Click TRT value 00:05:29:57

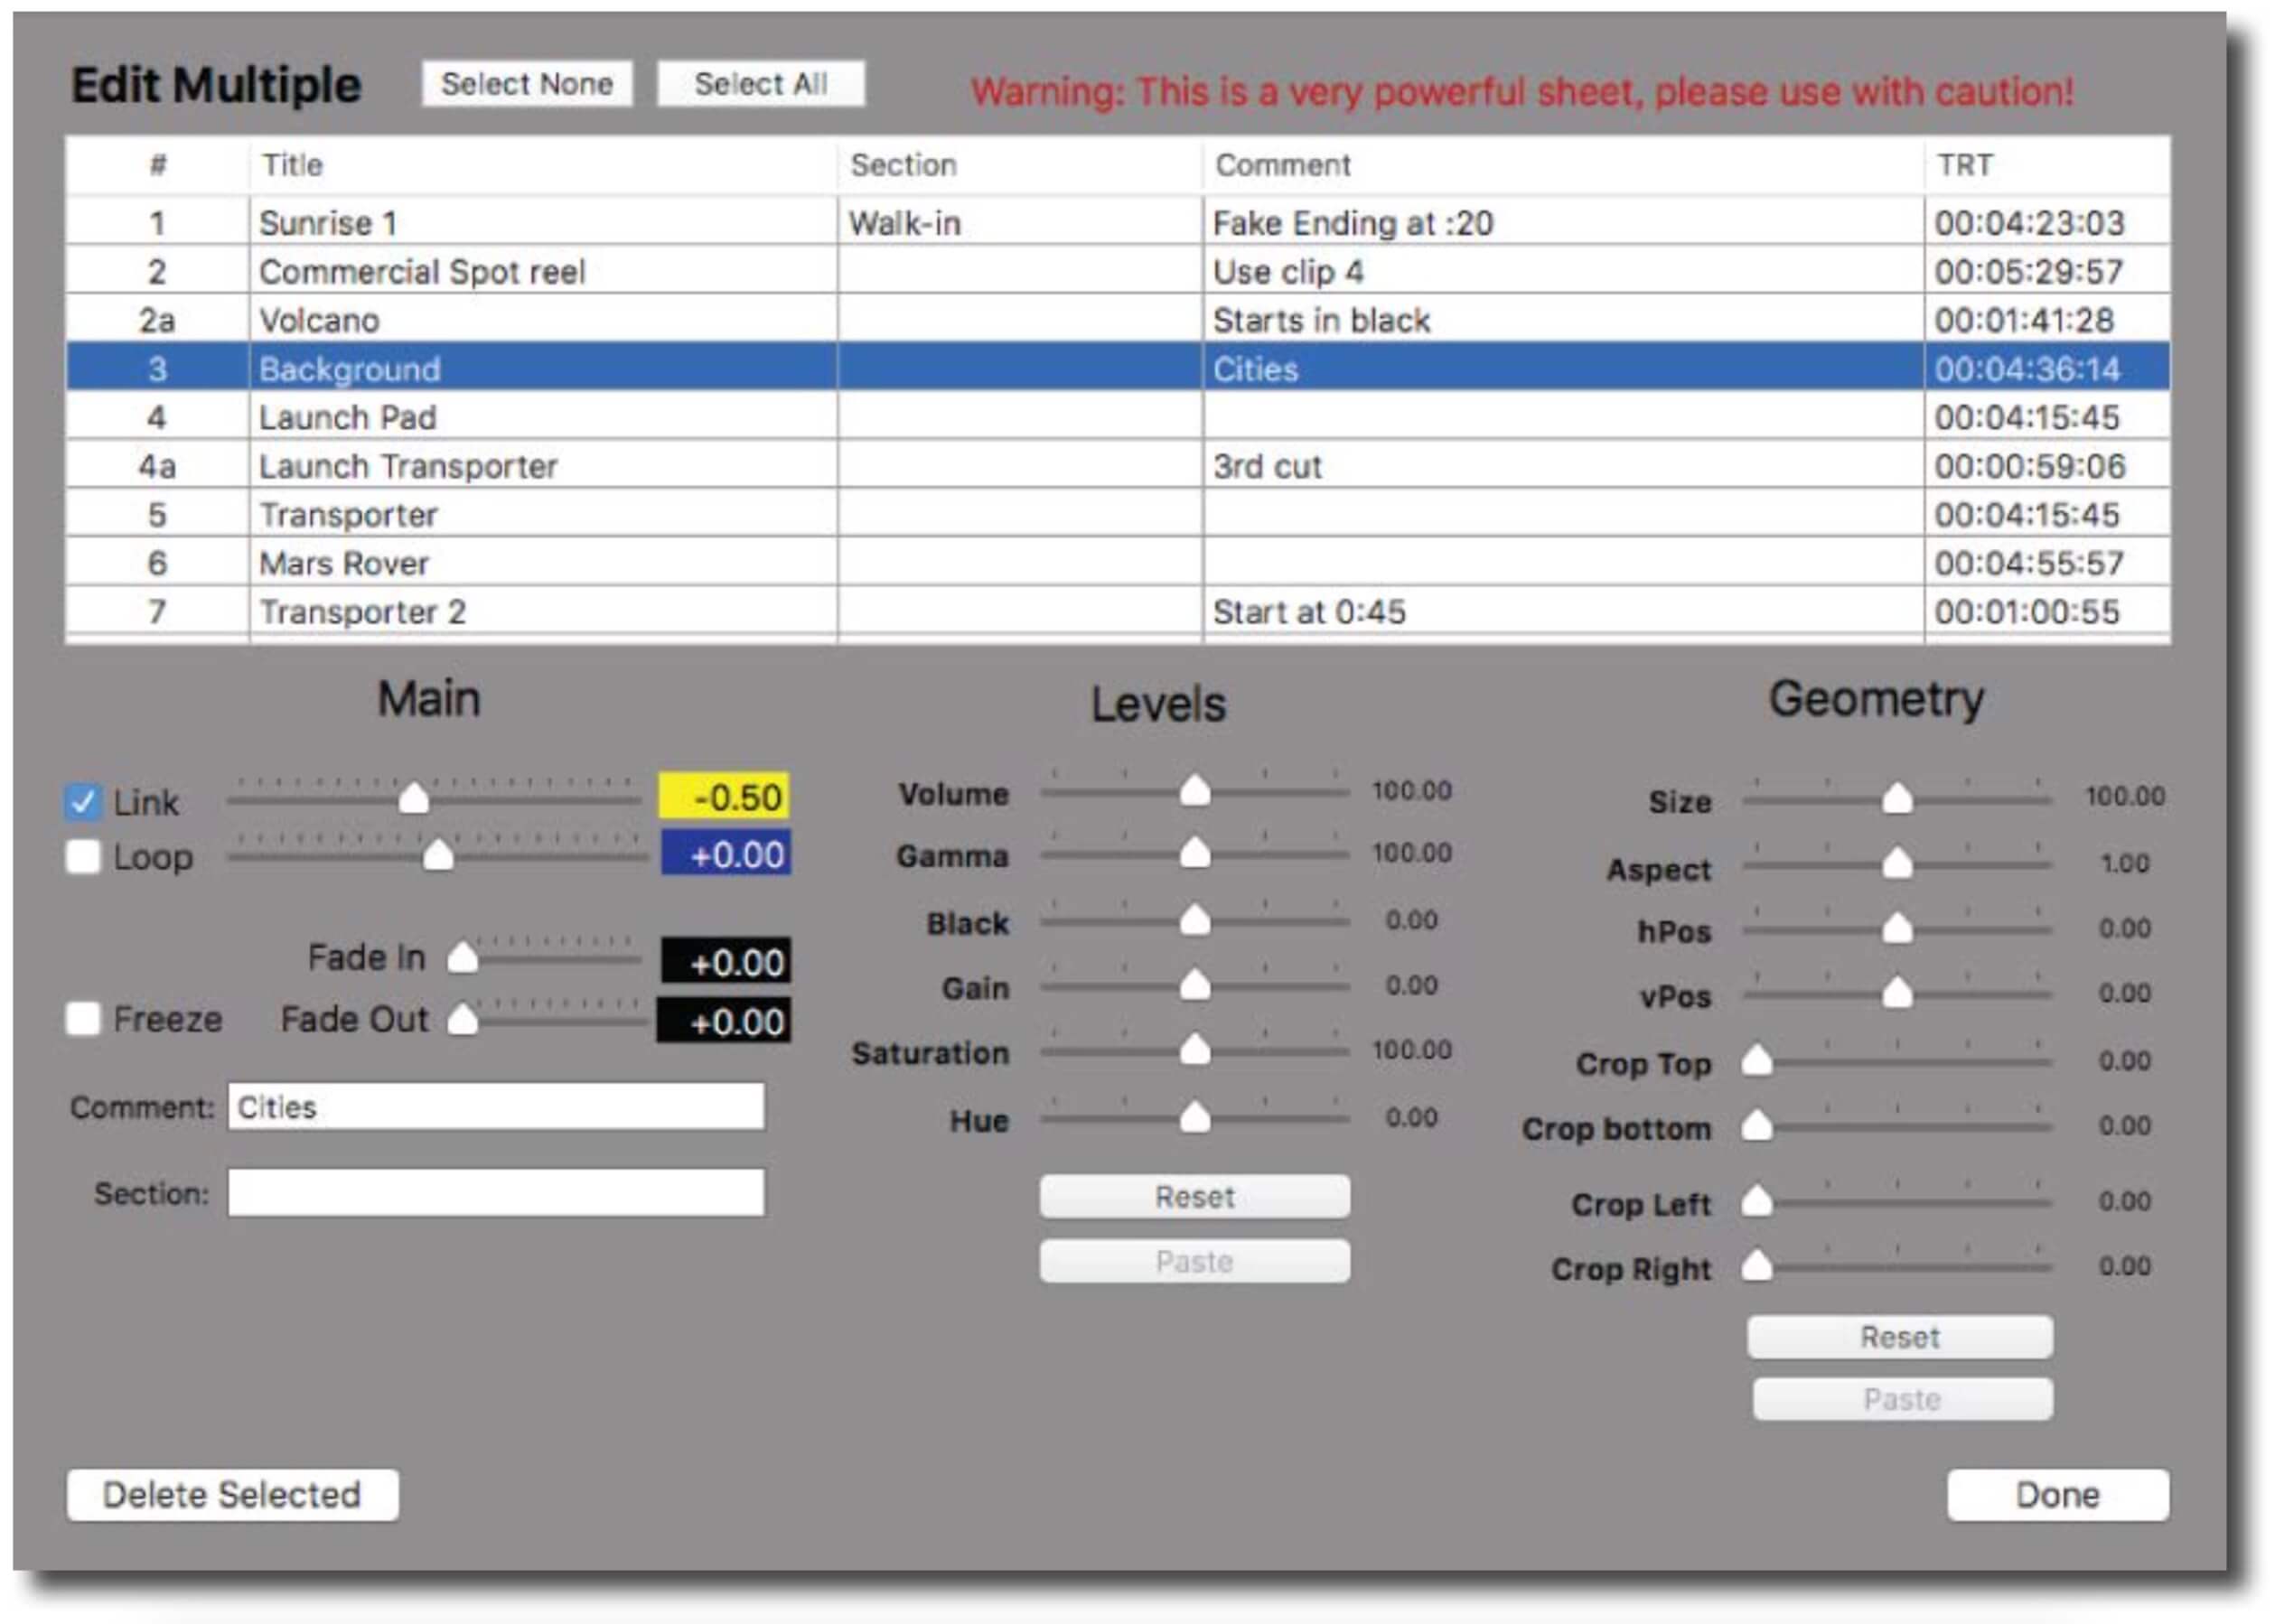coord(2029,271)
